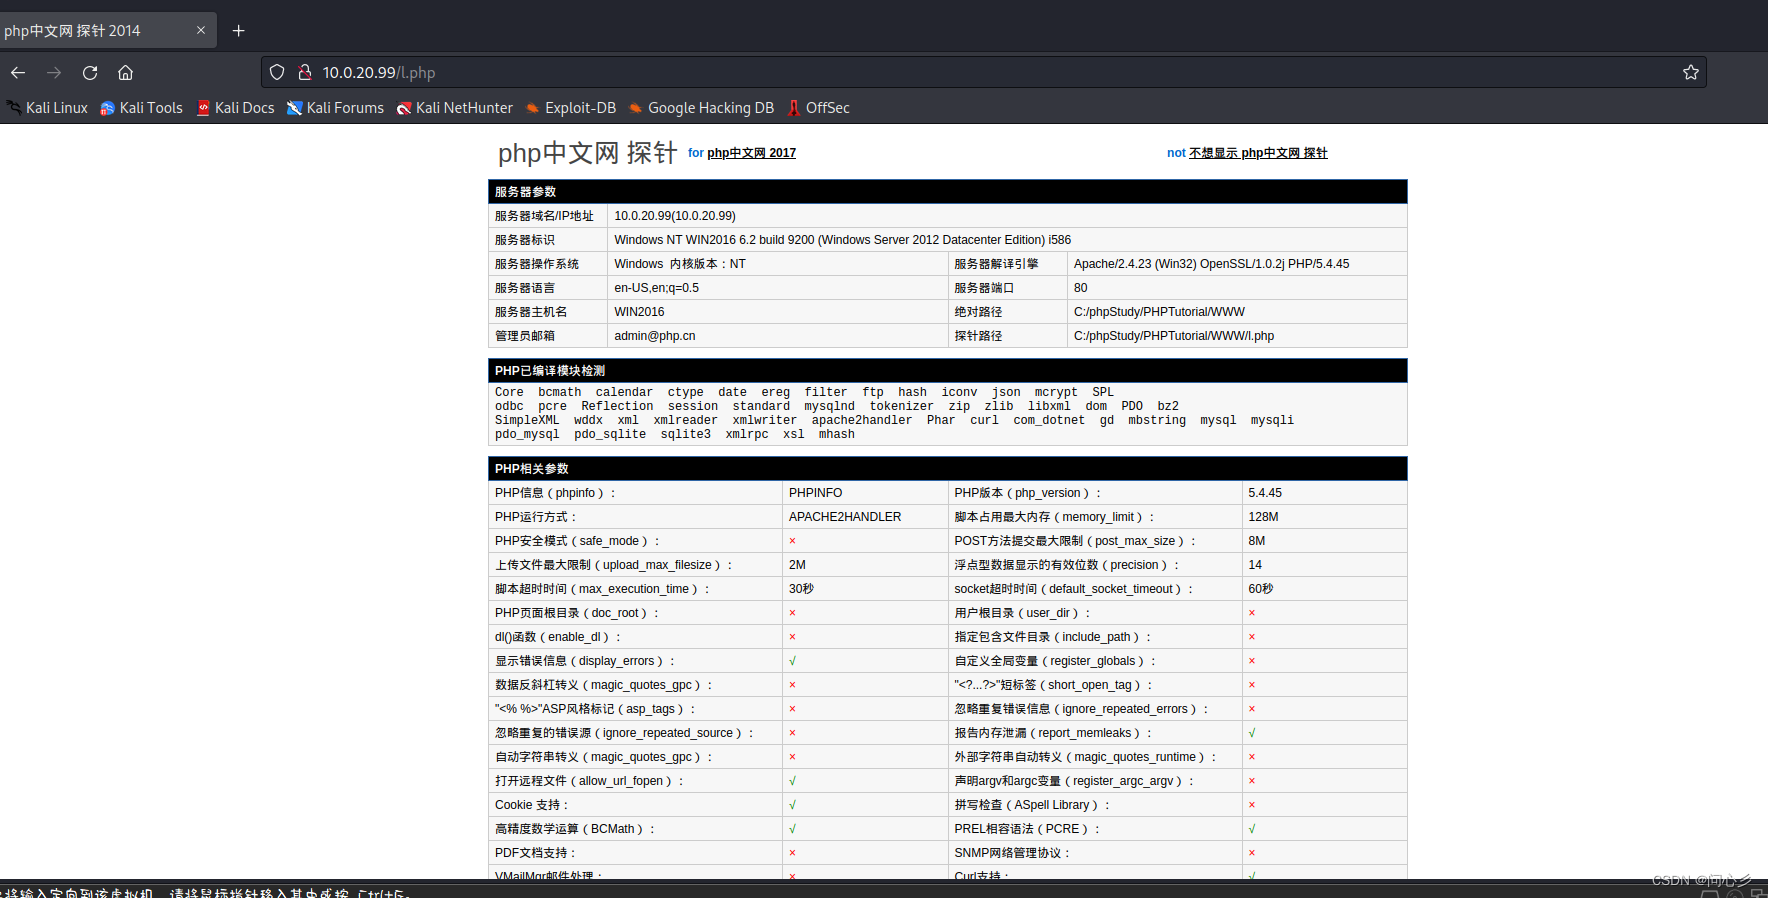
Task: Reload the page with the refresh icon
Action: pyautogui.click(x=90, y=72)
